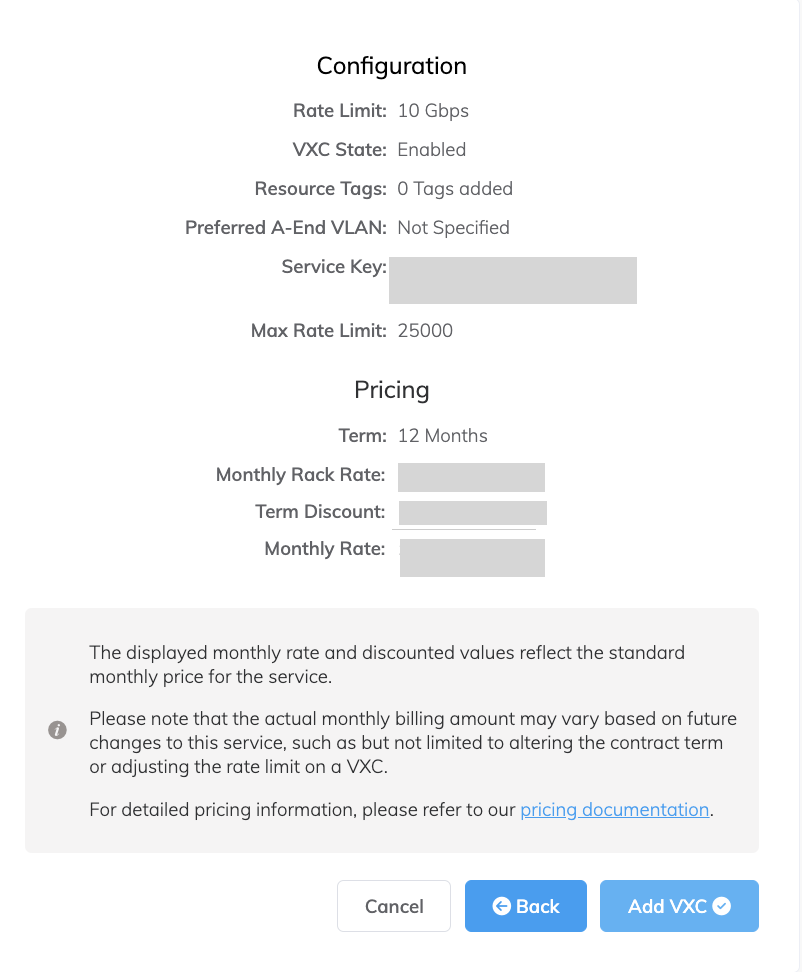Click the VXC State Enabled value
The width and height of the screenshot is (802, 972).
coord(432,149)
